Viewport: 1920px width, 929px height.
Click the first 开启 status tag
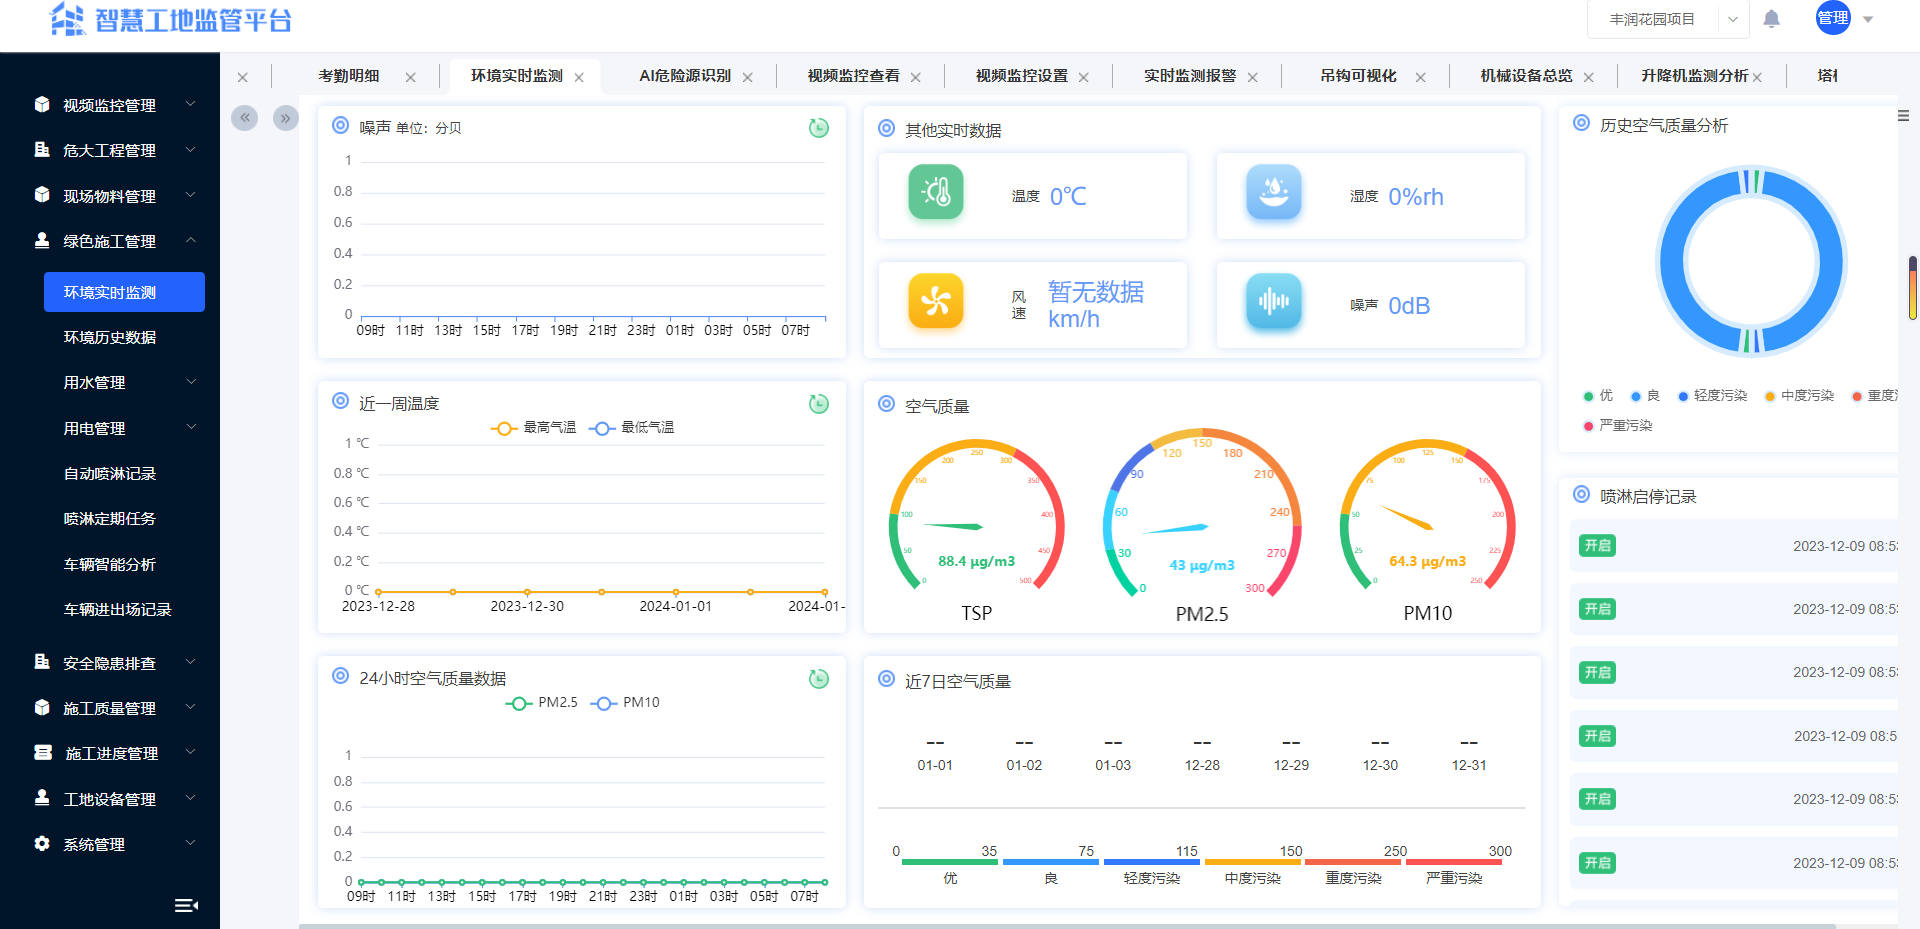[1598, 546]
